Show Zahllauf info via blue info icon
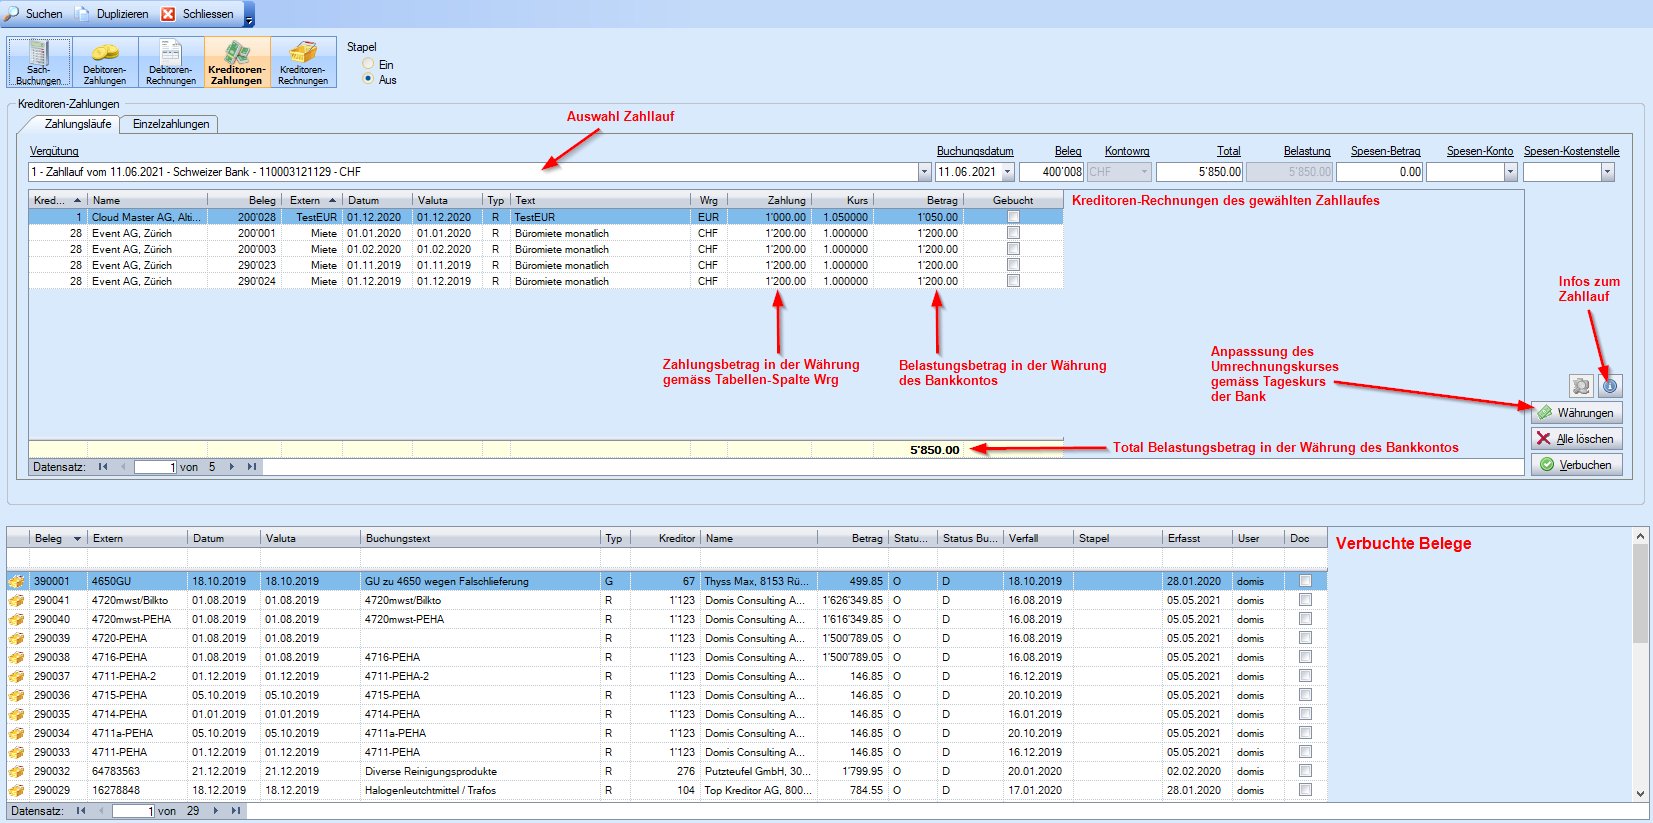This screenshot has width=1653, height=823. pos(1610,386)
